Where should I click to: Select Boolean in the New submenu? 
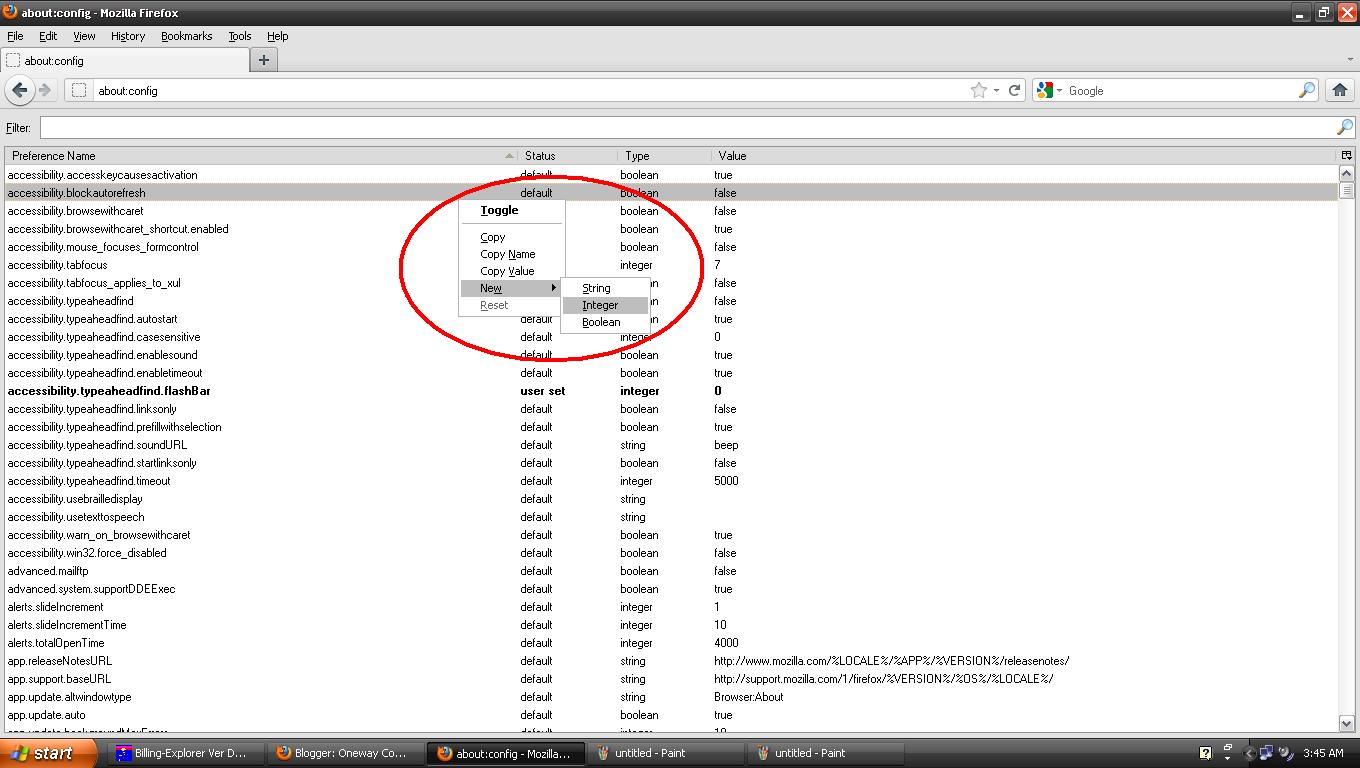pyautogui.click(x=605, y=322)
